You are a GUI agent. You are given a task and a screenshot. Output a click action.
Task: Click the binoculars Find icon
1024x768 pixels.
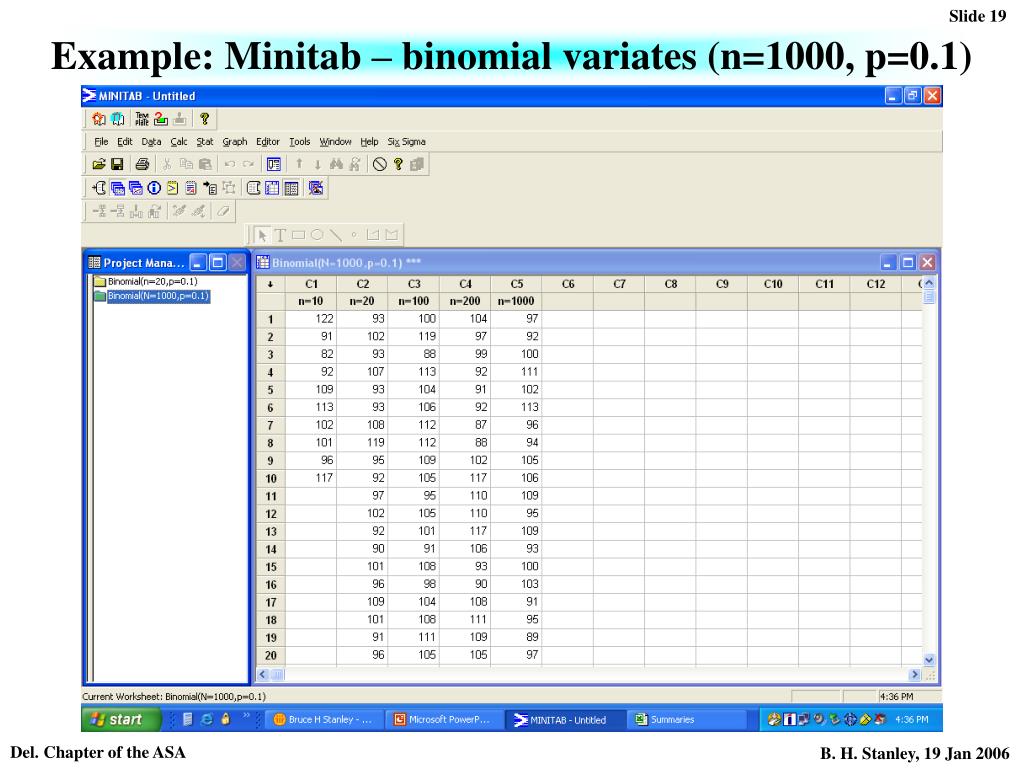pyautogui.click(x=336, y=165)
